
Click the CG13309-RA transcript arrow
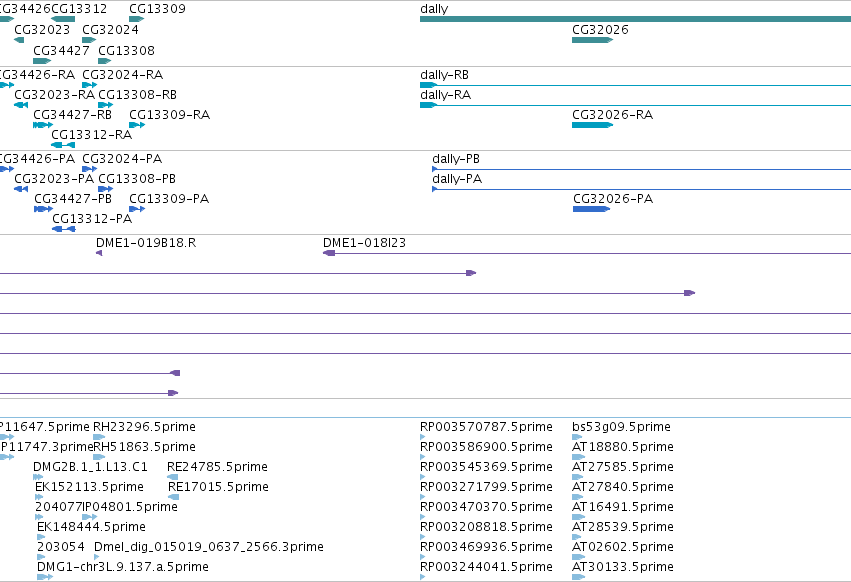137,125
